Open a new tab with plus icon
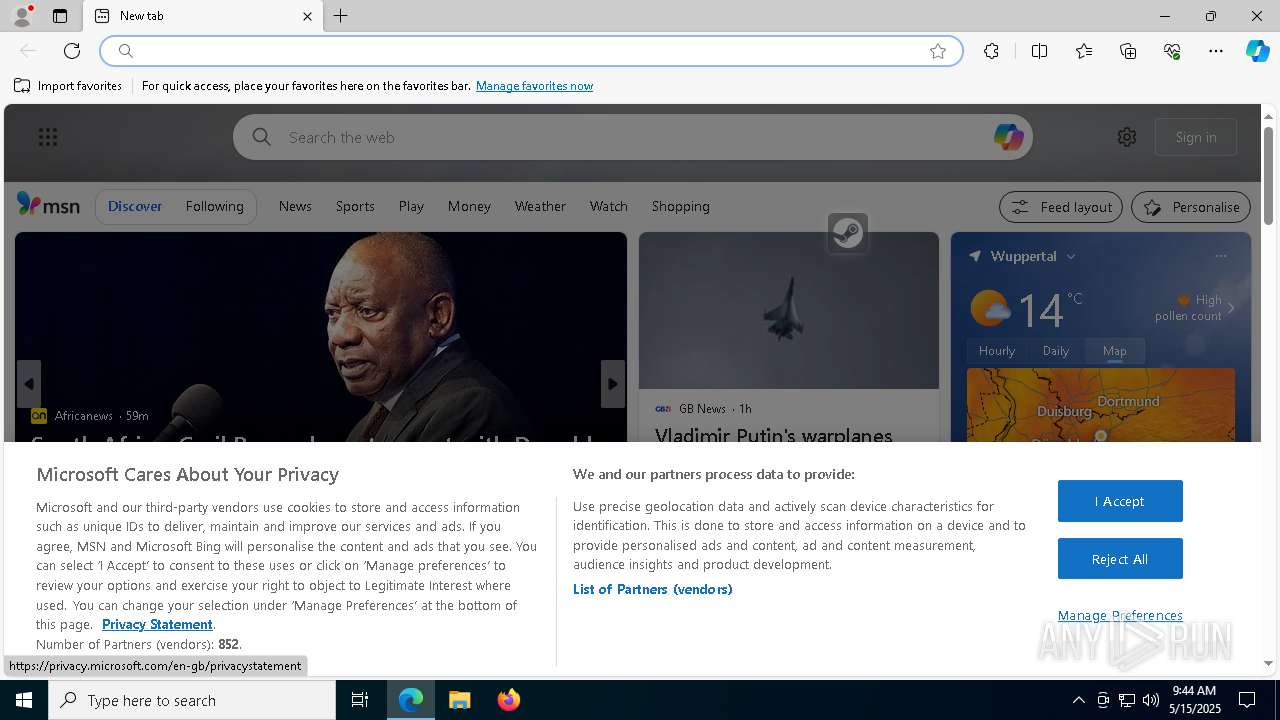The image size is (1280, 720). (341, 16)
